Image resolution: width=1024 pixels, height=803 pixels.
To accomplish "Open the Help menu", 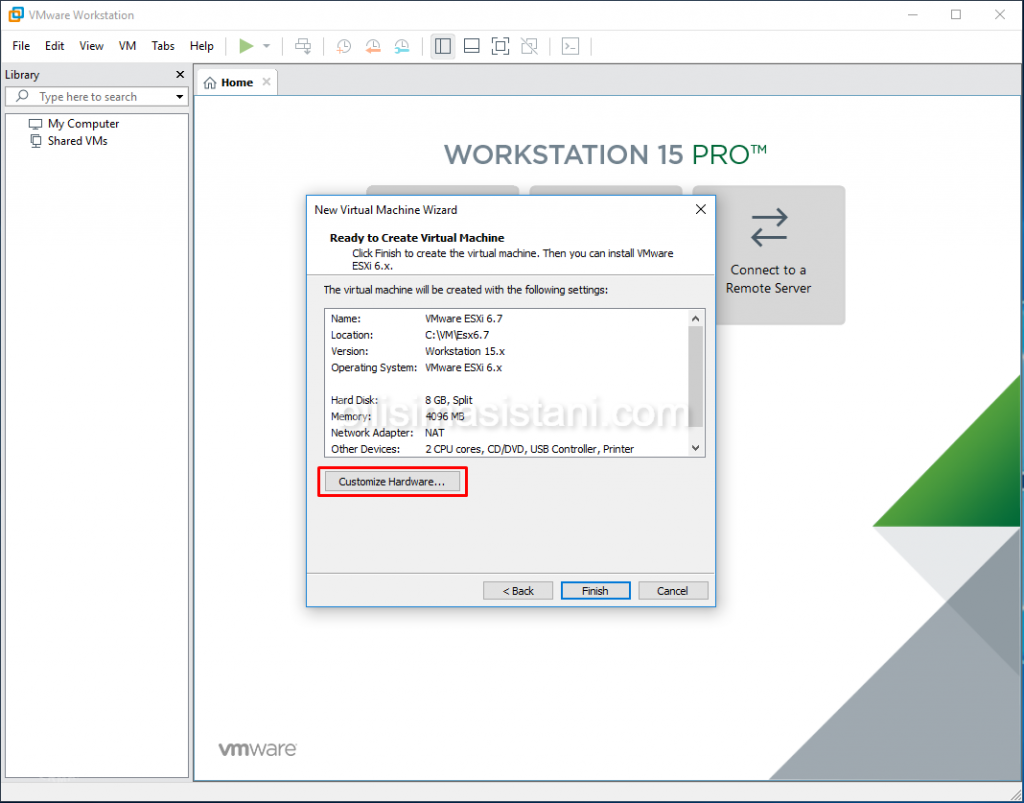I will tap(202, 46).
